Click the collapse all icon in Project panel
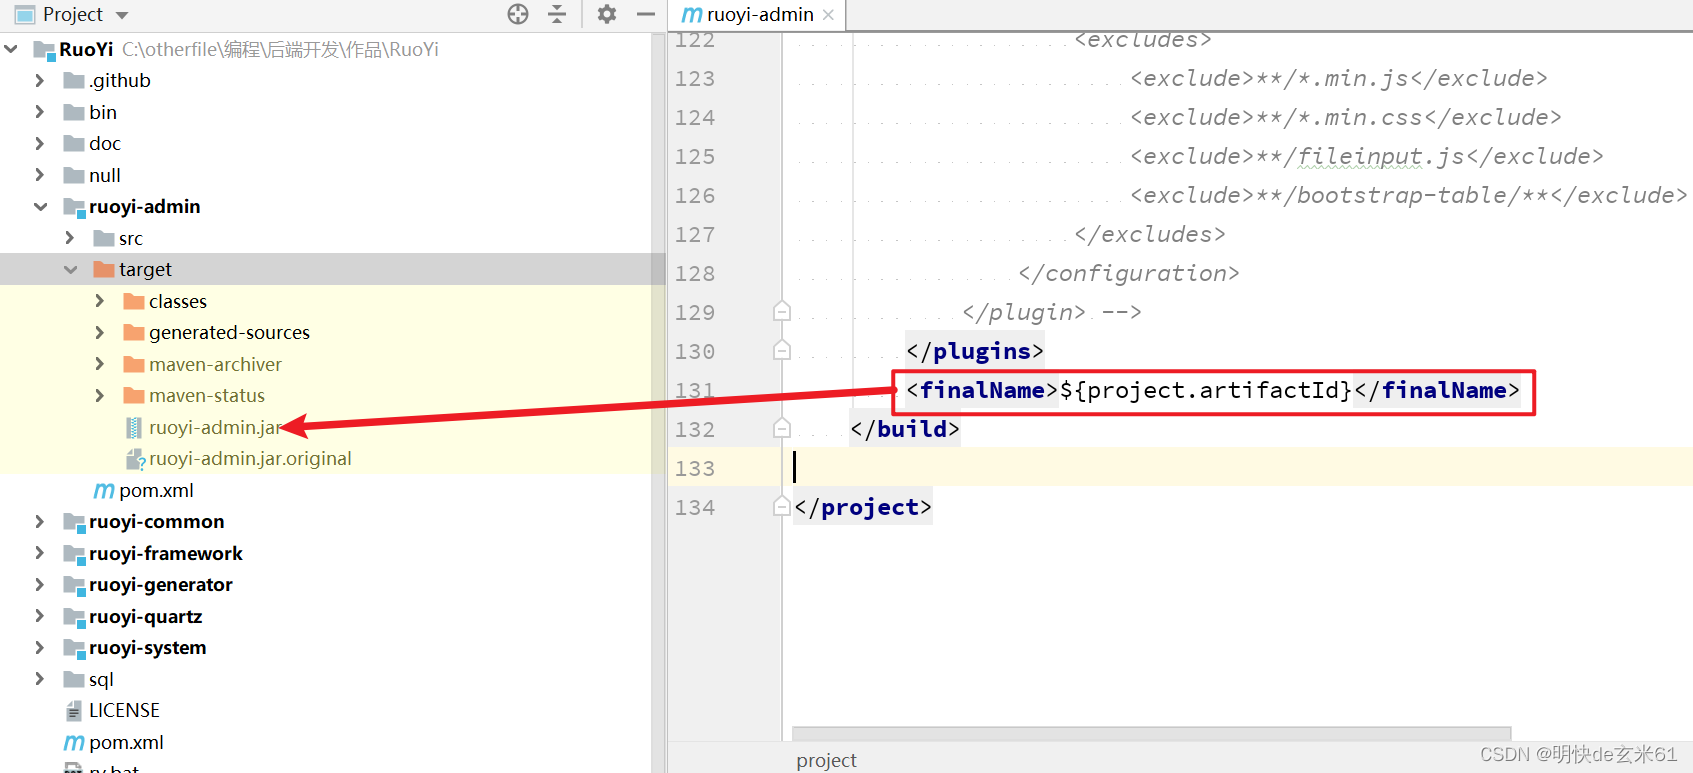Screen dimensions: 1693x773 coord(558,14)
